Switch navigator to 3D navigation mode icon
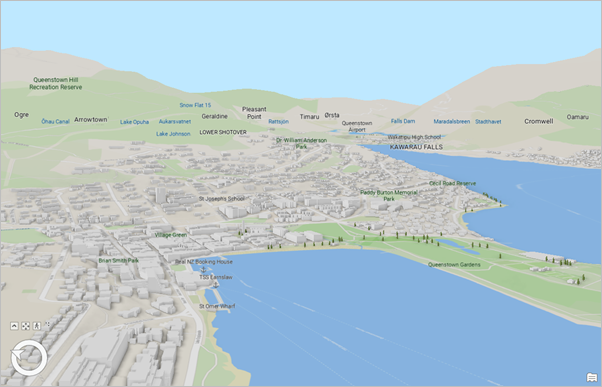This screenshot has height=387, width=602. 25,326
